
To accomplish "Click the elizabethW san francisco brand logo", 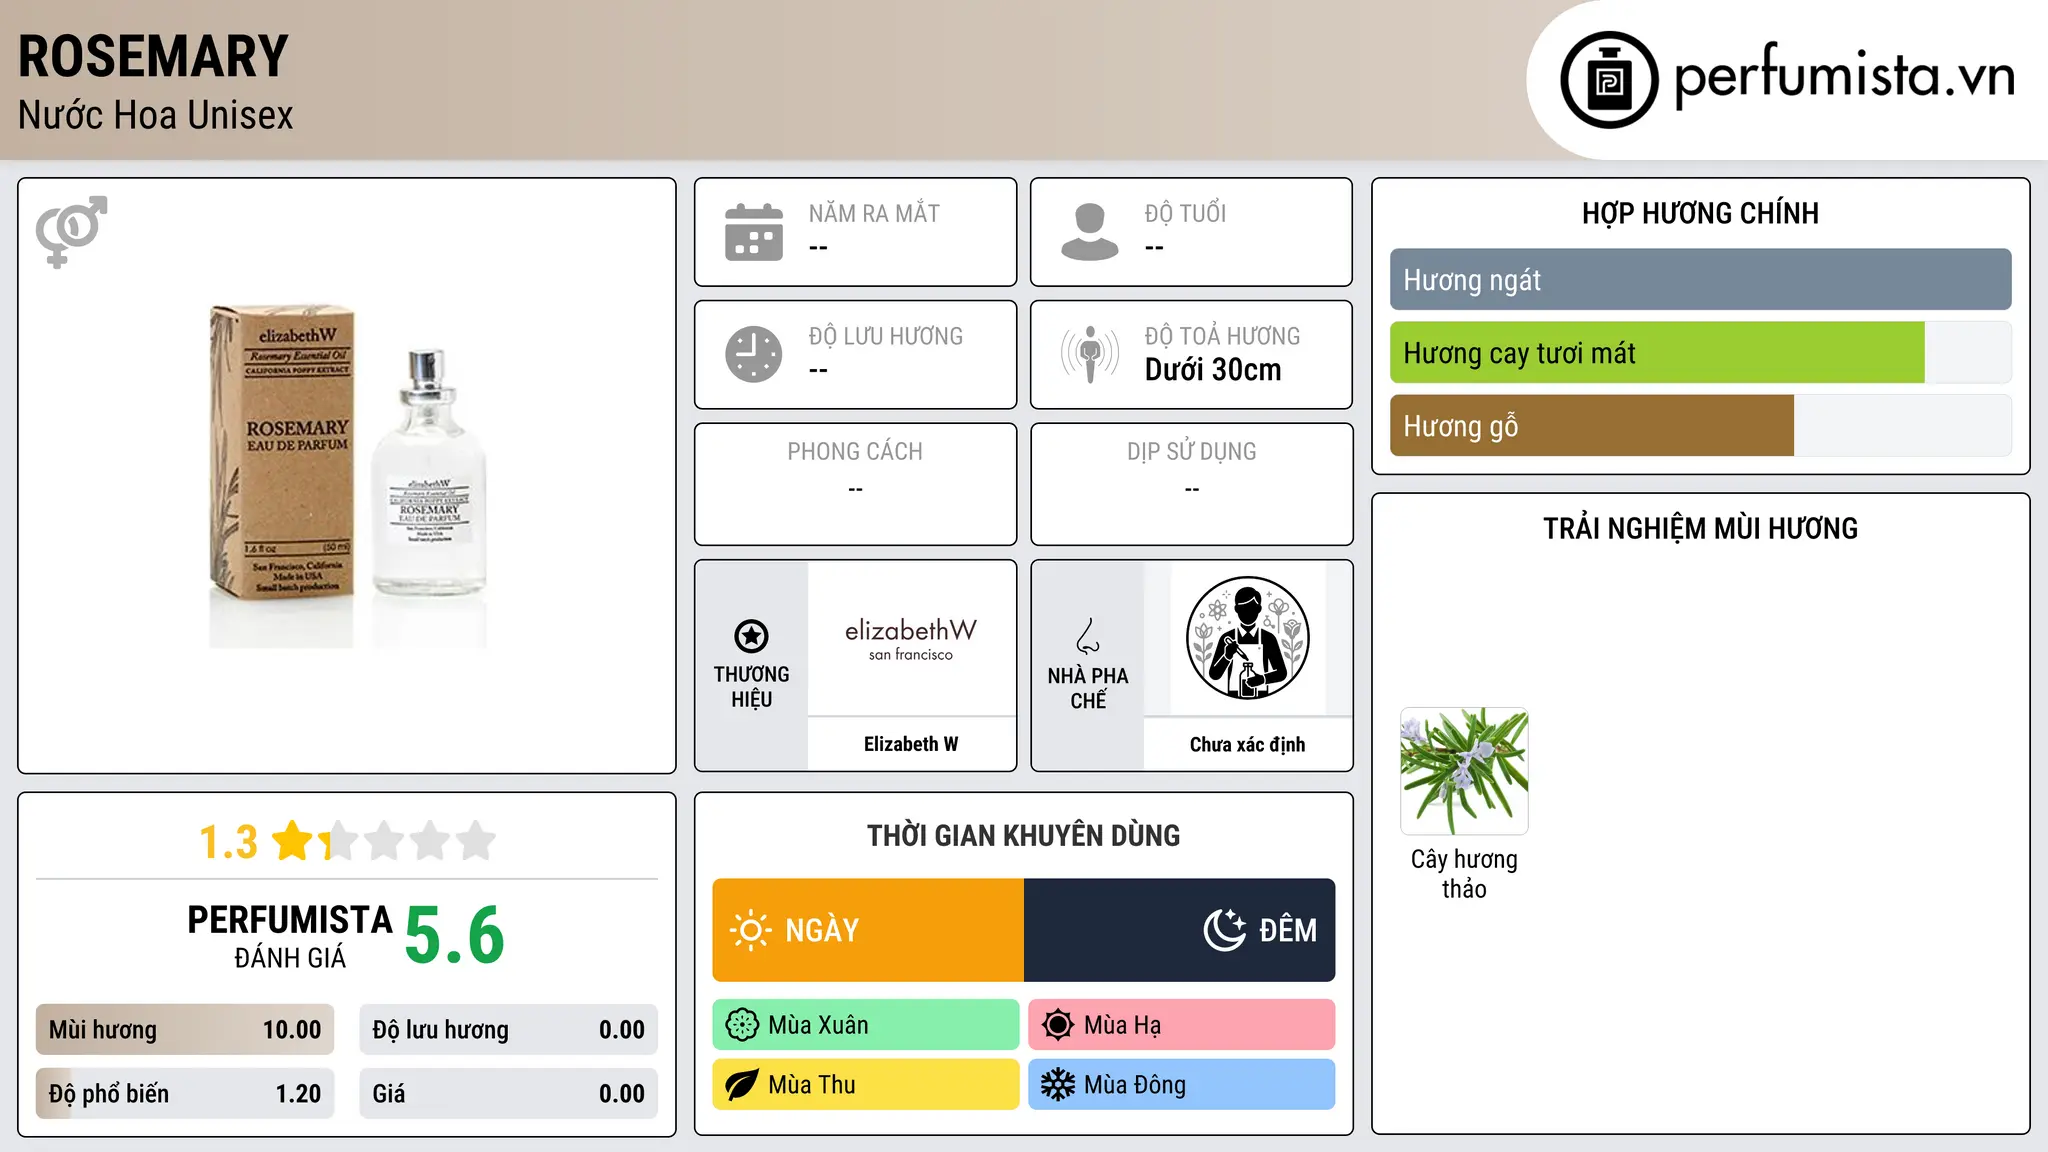I will tap(911, 639).
